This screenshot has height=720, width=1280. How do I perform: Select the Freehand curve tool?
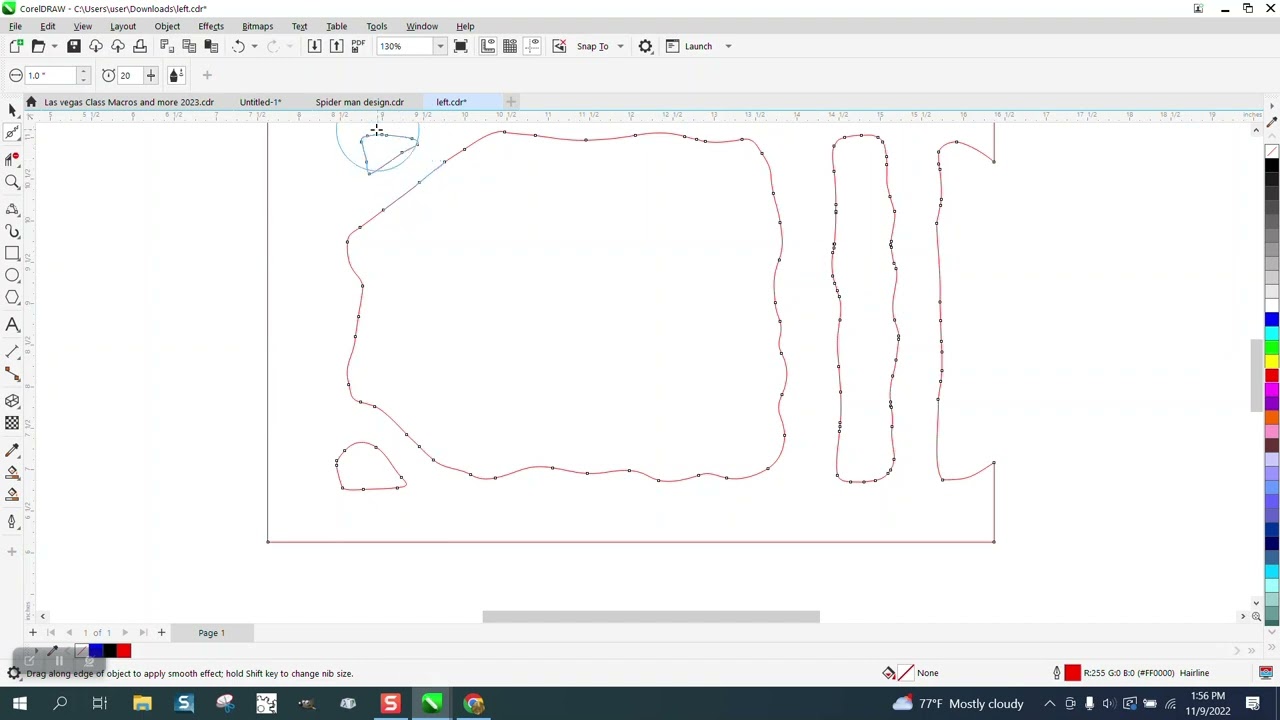point(12,208)
